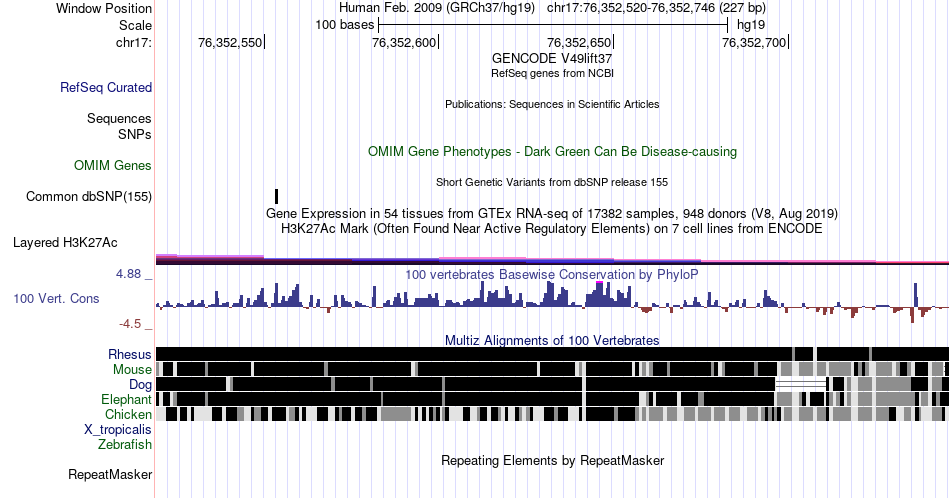Select the Chicken alignment row label
The image size is (950, 498).
point(128,414)
